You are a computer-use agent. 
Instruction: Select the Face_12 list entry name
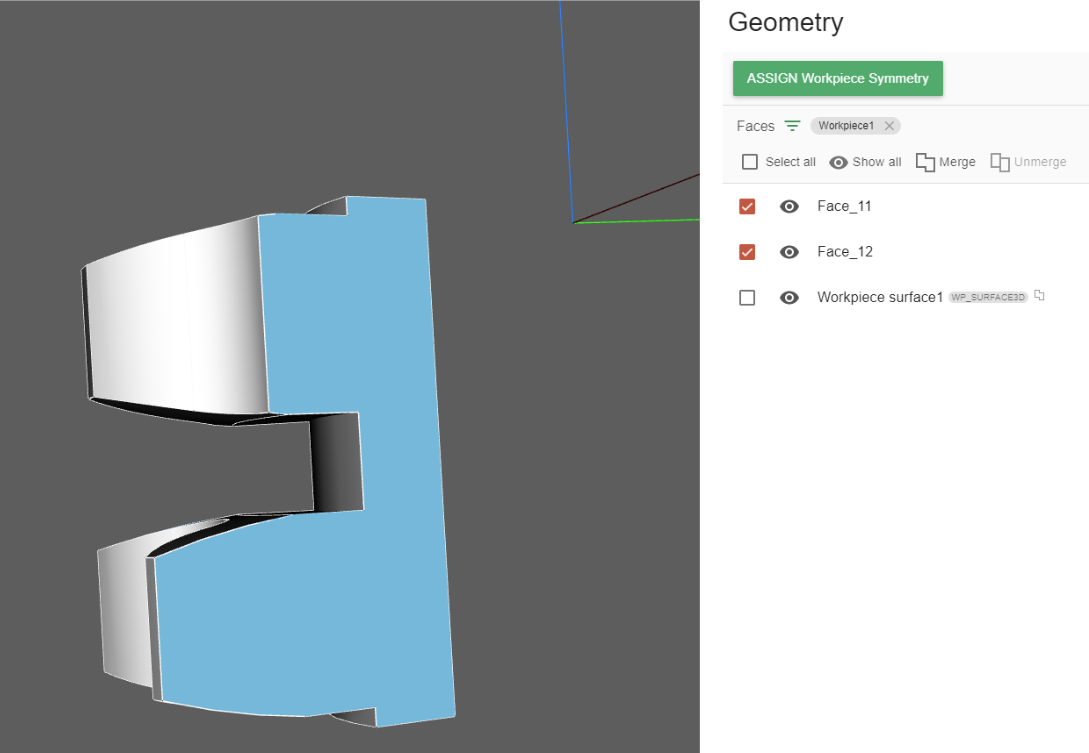tap(844, 252)
